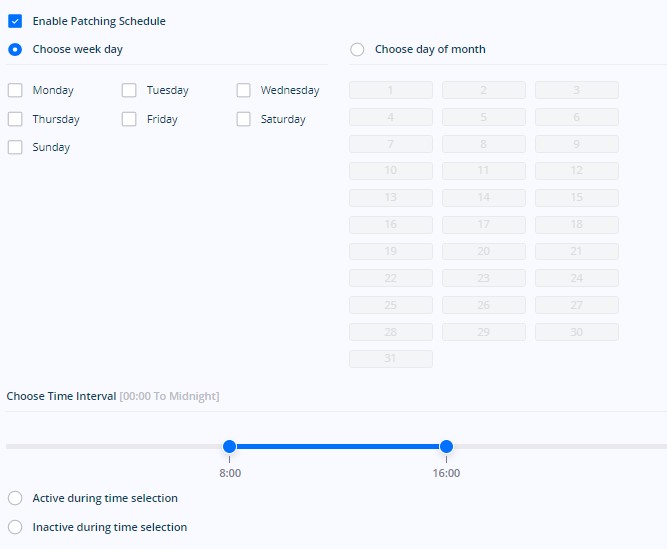Viewport: 667px width, 549px height.
Task: Tick the Tuesday checkbox
Action: 129,90
